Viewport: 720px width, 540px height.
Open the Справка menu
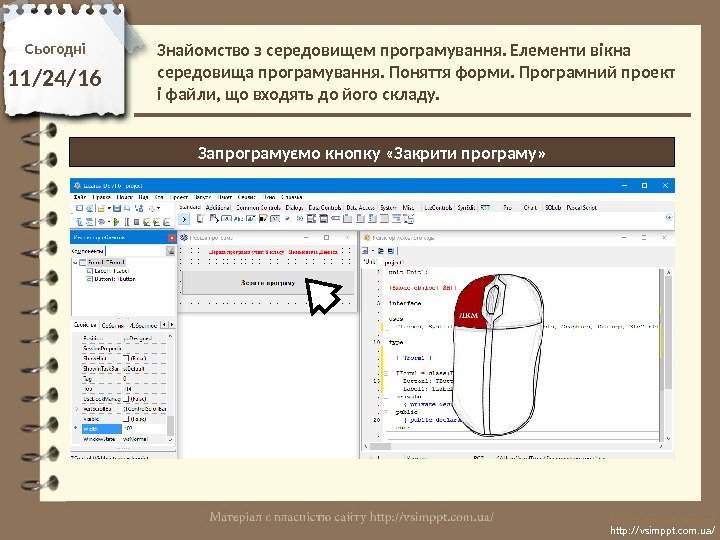292,197
